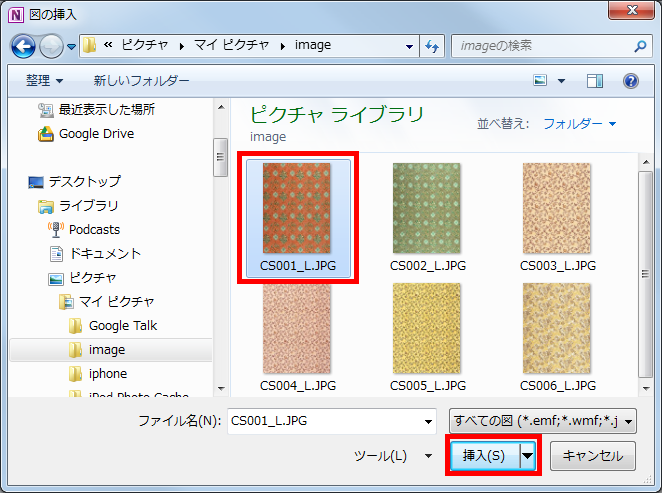Click the blue help icon
The height and width of the screenshot is (493, 662).
pos(631,81)
